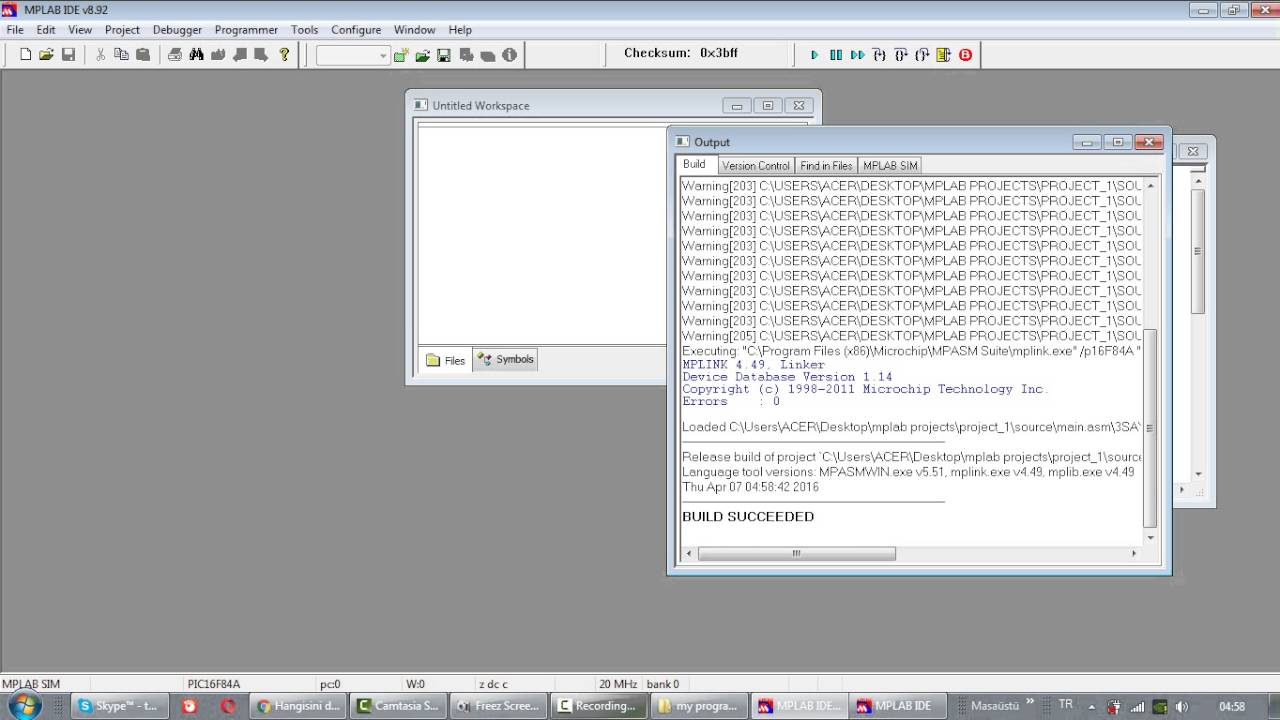
Task: Switch to the Version Control tab
Action: (756, 166)
